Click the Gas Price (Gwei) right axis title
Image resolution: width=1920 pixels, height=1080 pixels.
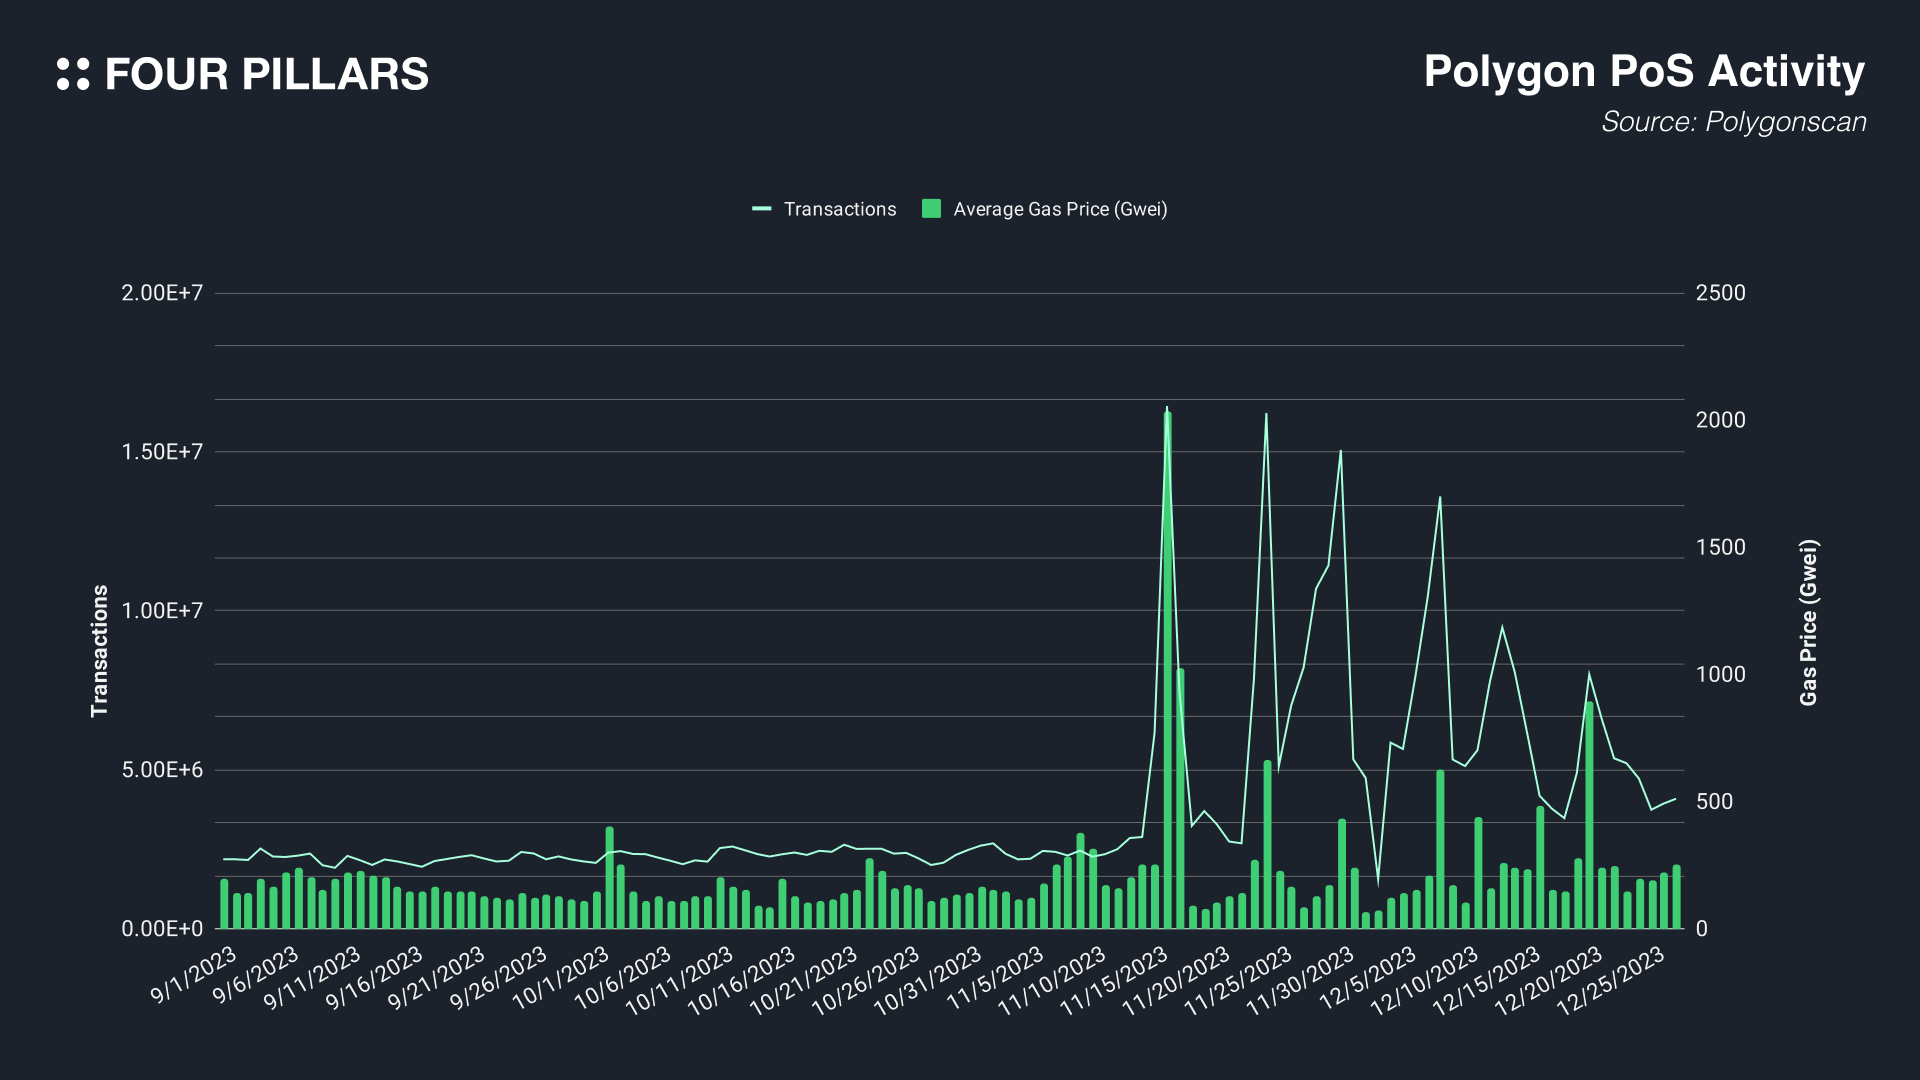(1808, 623)
